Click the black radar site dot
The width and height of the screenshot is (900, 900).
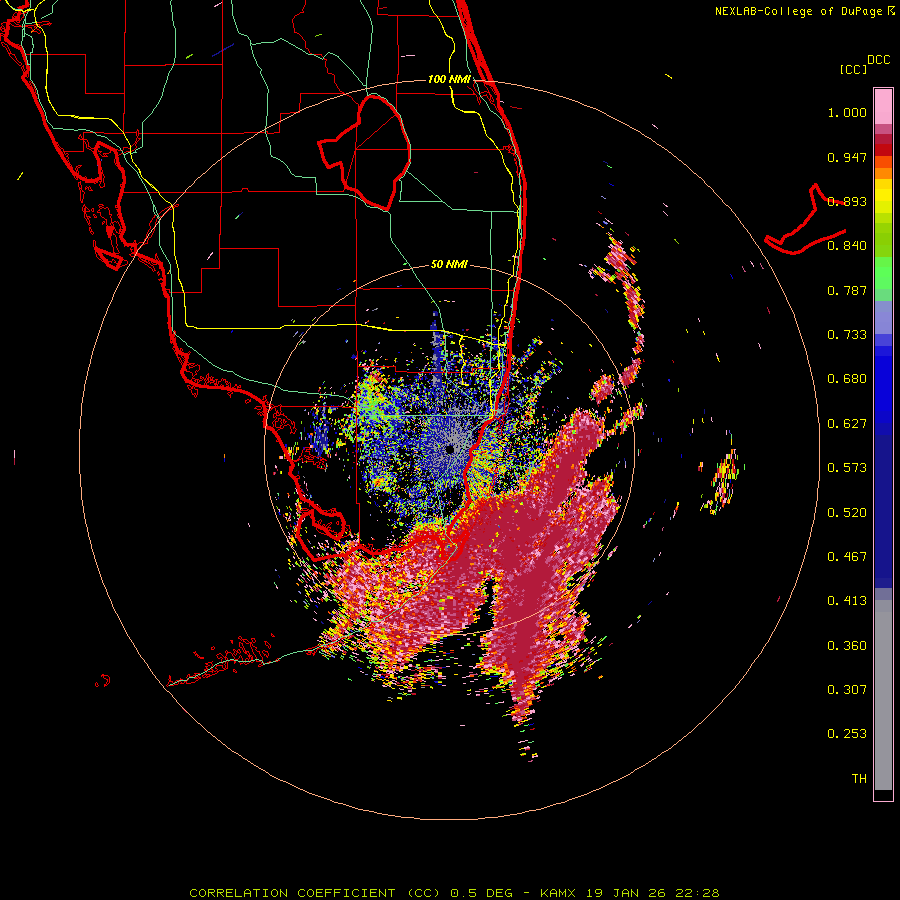(450, 450)
